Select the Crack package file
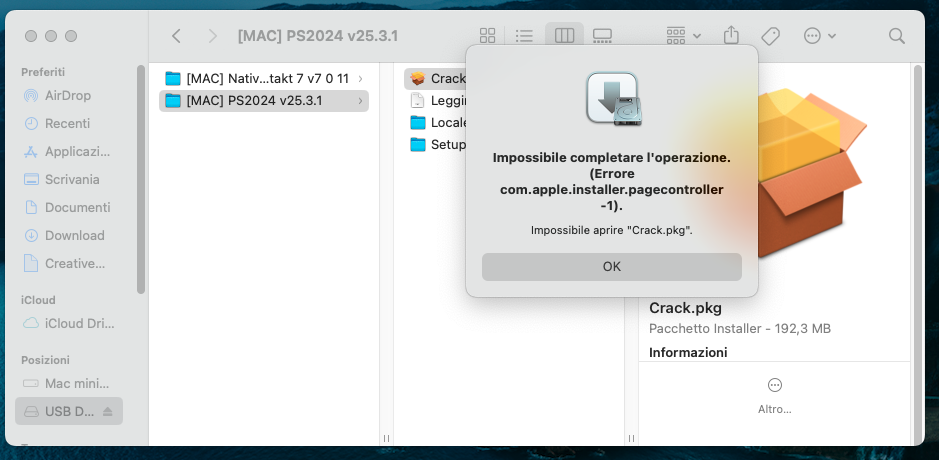939x460 pixels. pos(438,78)
